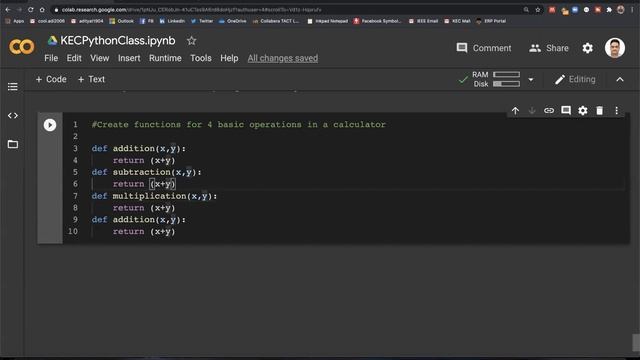Image resolution: width=640 pixels, height=360 pixels.
Task: Open the Apps bookmark shortcut
Action: pos(15,21)
